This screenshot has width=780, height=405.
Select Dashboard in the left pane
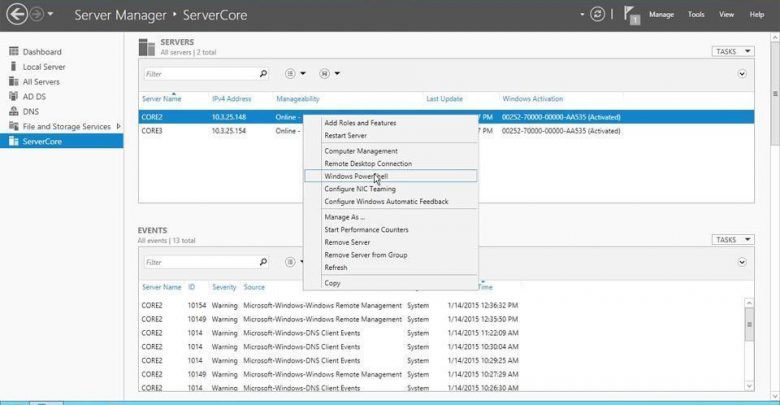pos(42,52)
